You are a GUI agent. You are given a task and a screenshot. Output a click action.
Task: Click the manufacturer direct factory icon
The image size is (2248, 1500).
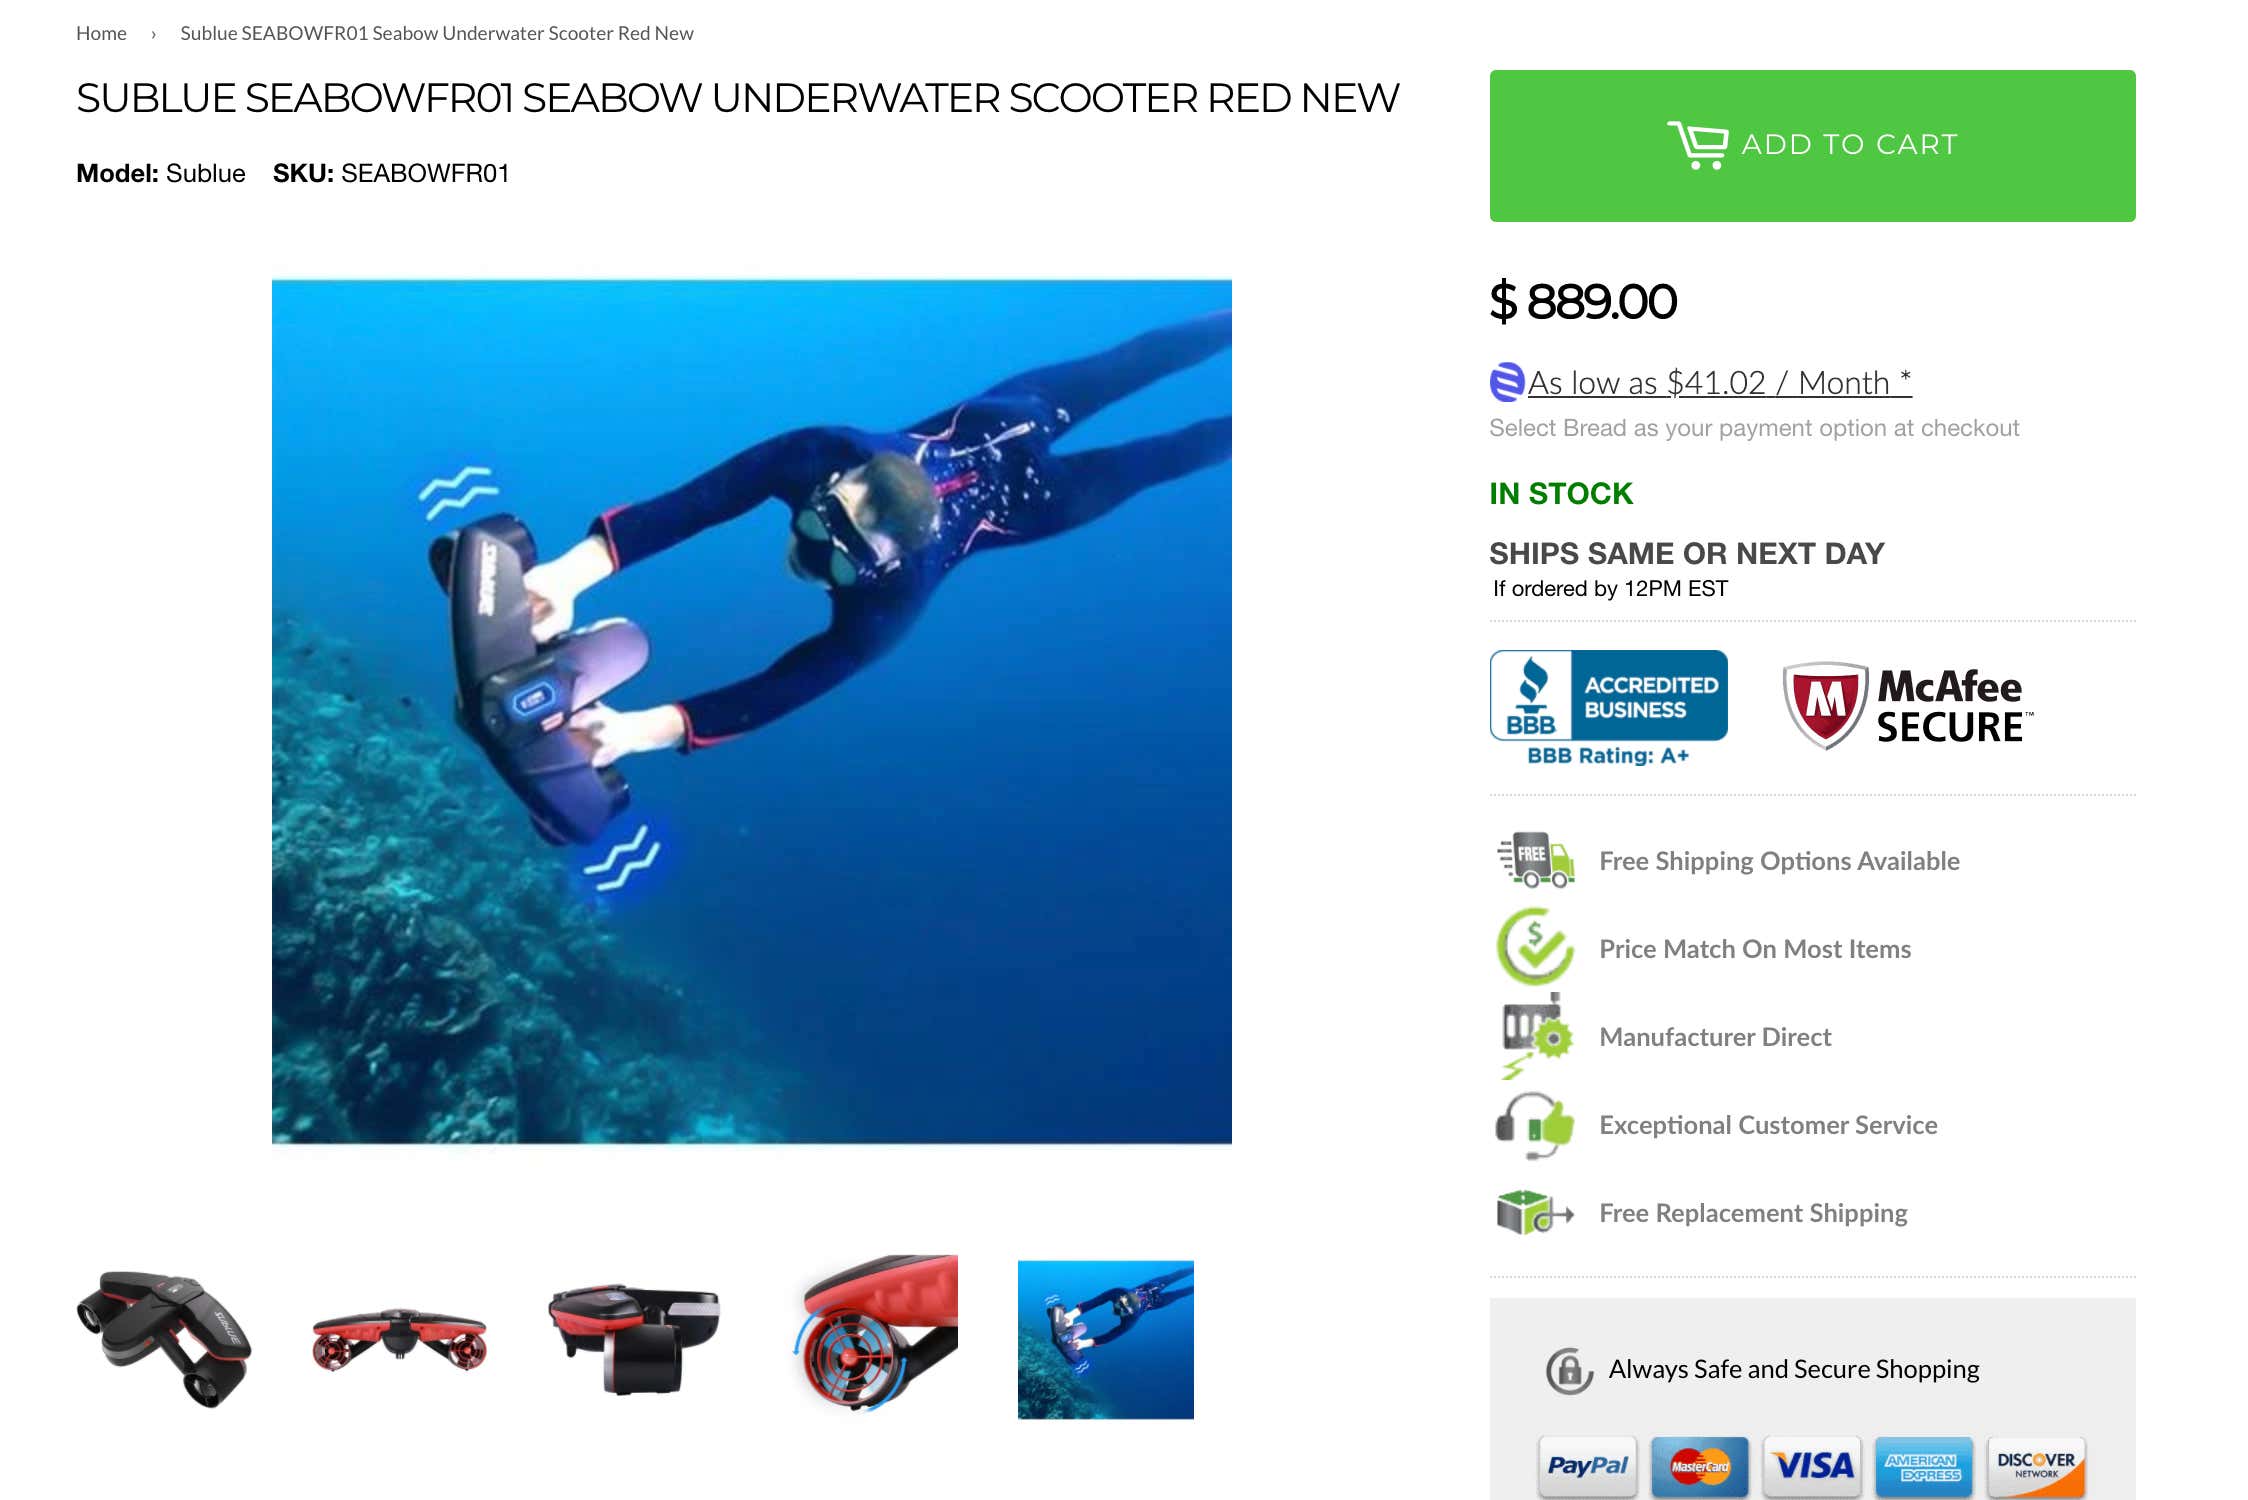pyautogui.click(x=1535, y=1036)
